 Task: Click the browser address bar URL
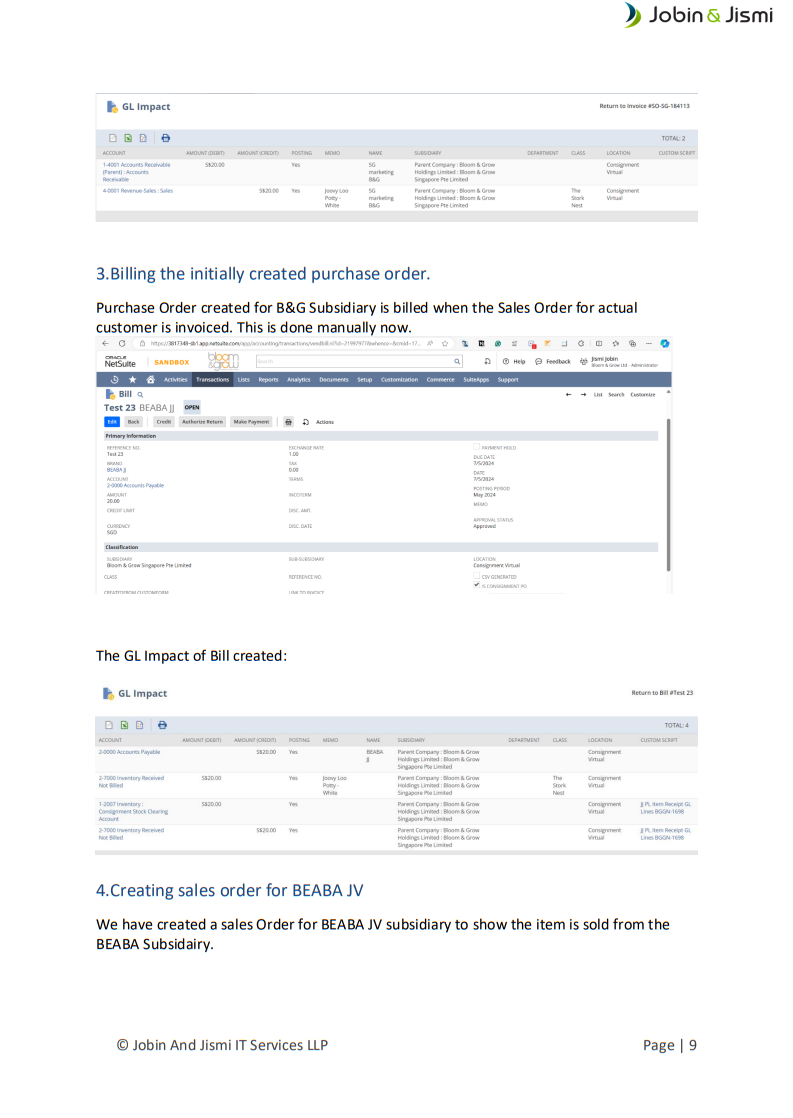[285, 344]
